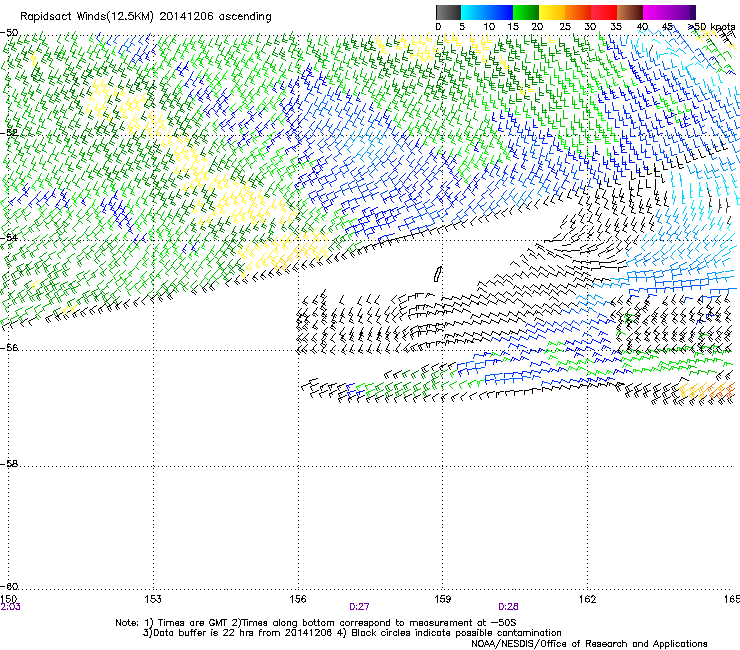Image resolution: width=740 pixels, height=650 pixels.
Task: Pick the orange 25-30 knots legend segment
Action: 578,12
